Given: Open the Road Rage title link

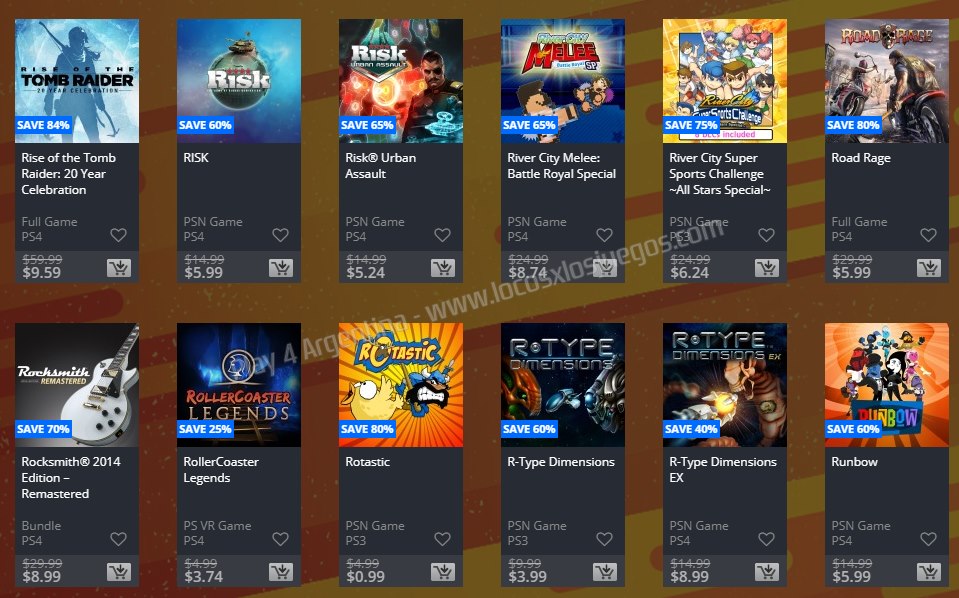Looking at the screenshot, I should tap(861, 158).
